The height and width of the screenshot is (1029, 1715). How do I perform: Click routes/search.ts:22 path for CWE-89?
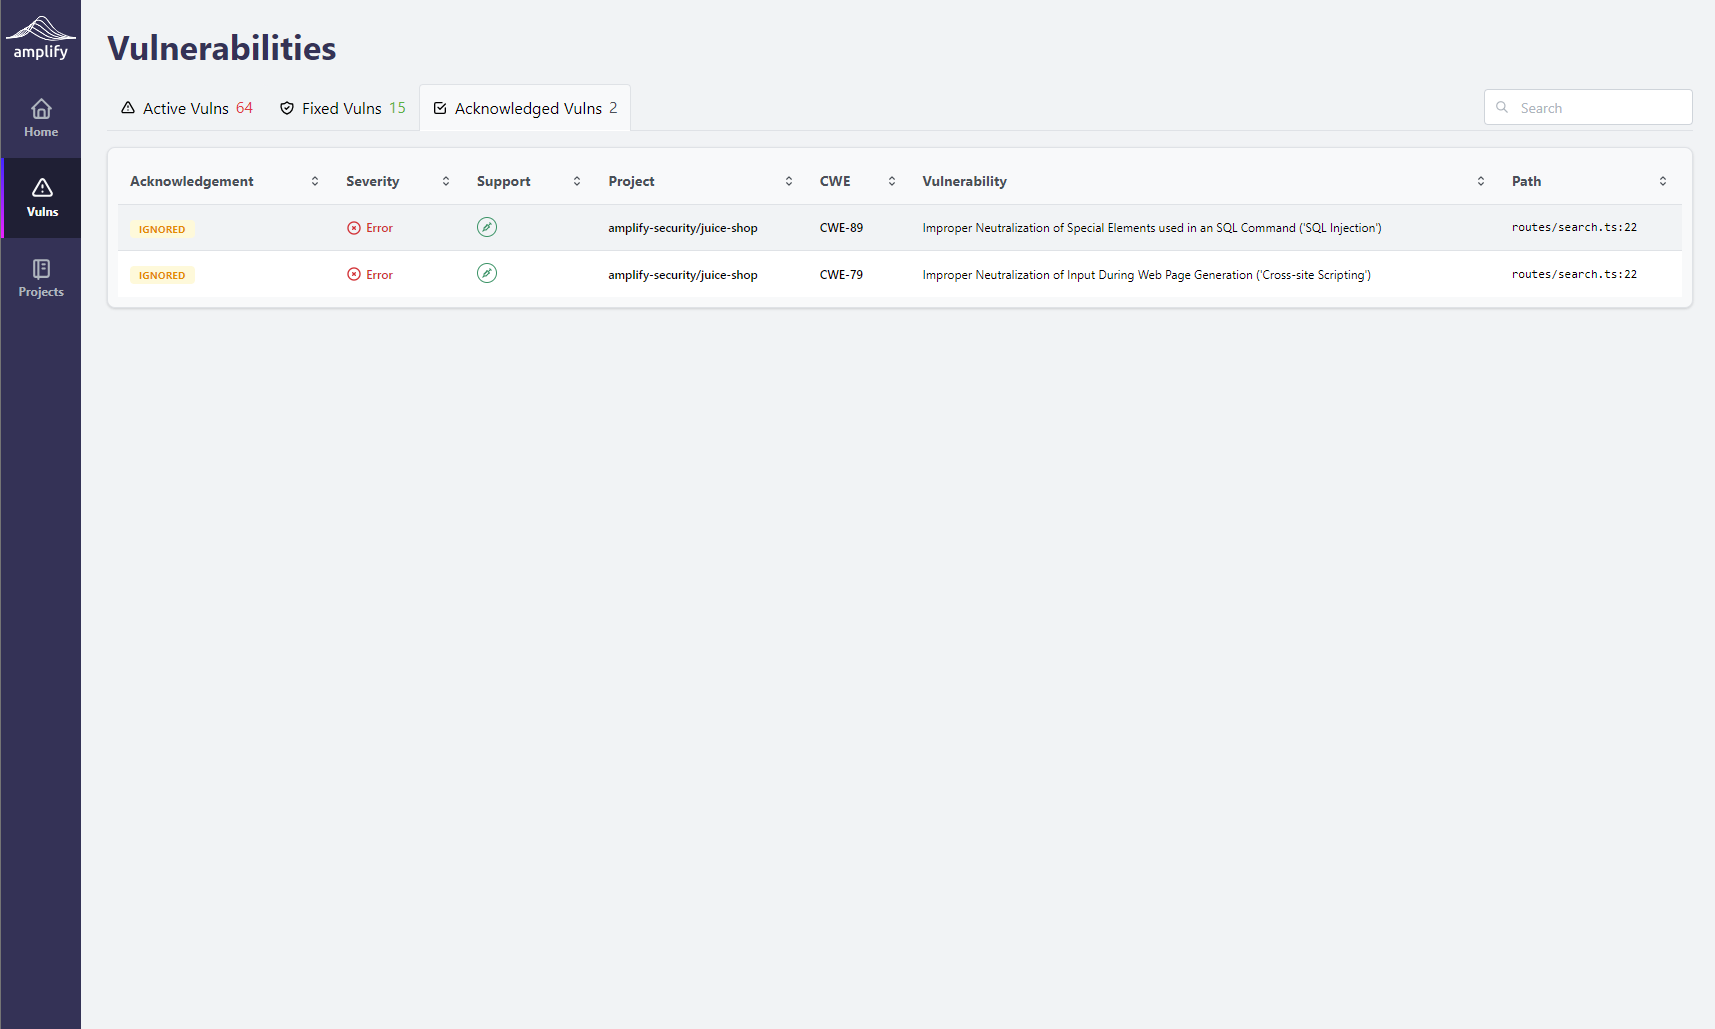(x=1575, y=227)
